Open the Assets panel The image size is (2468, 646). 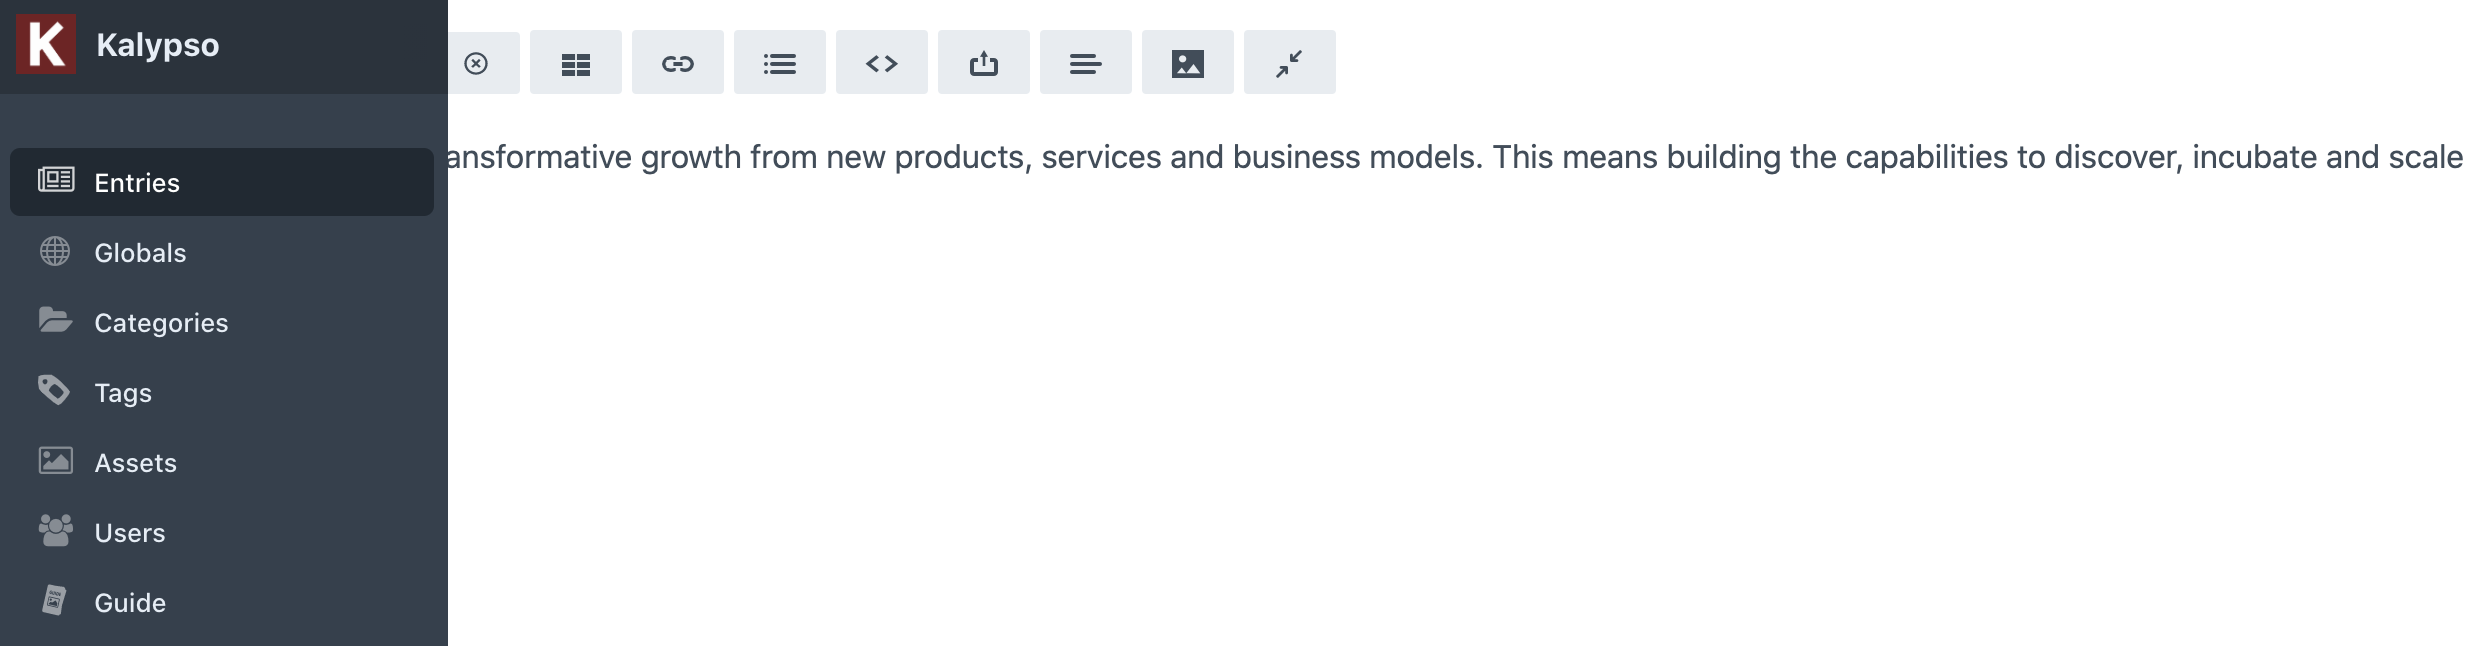click(x=135, y=462)
